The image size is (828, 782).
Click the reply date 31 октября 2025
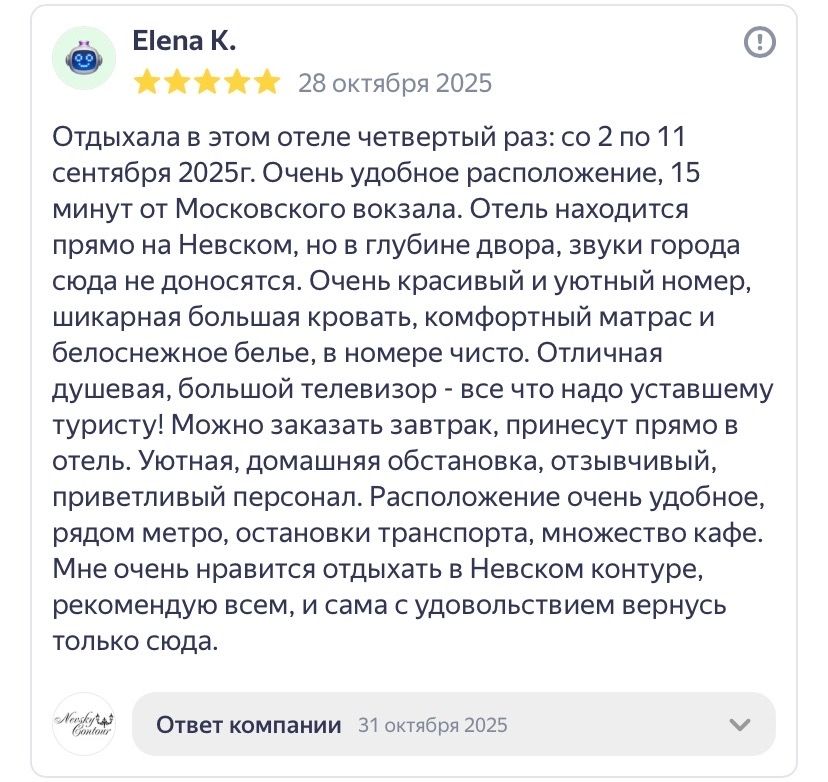(x=432, y=725)
